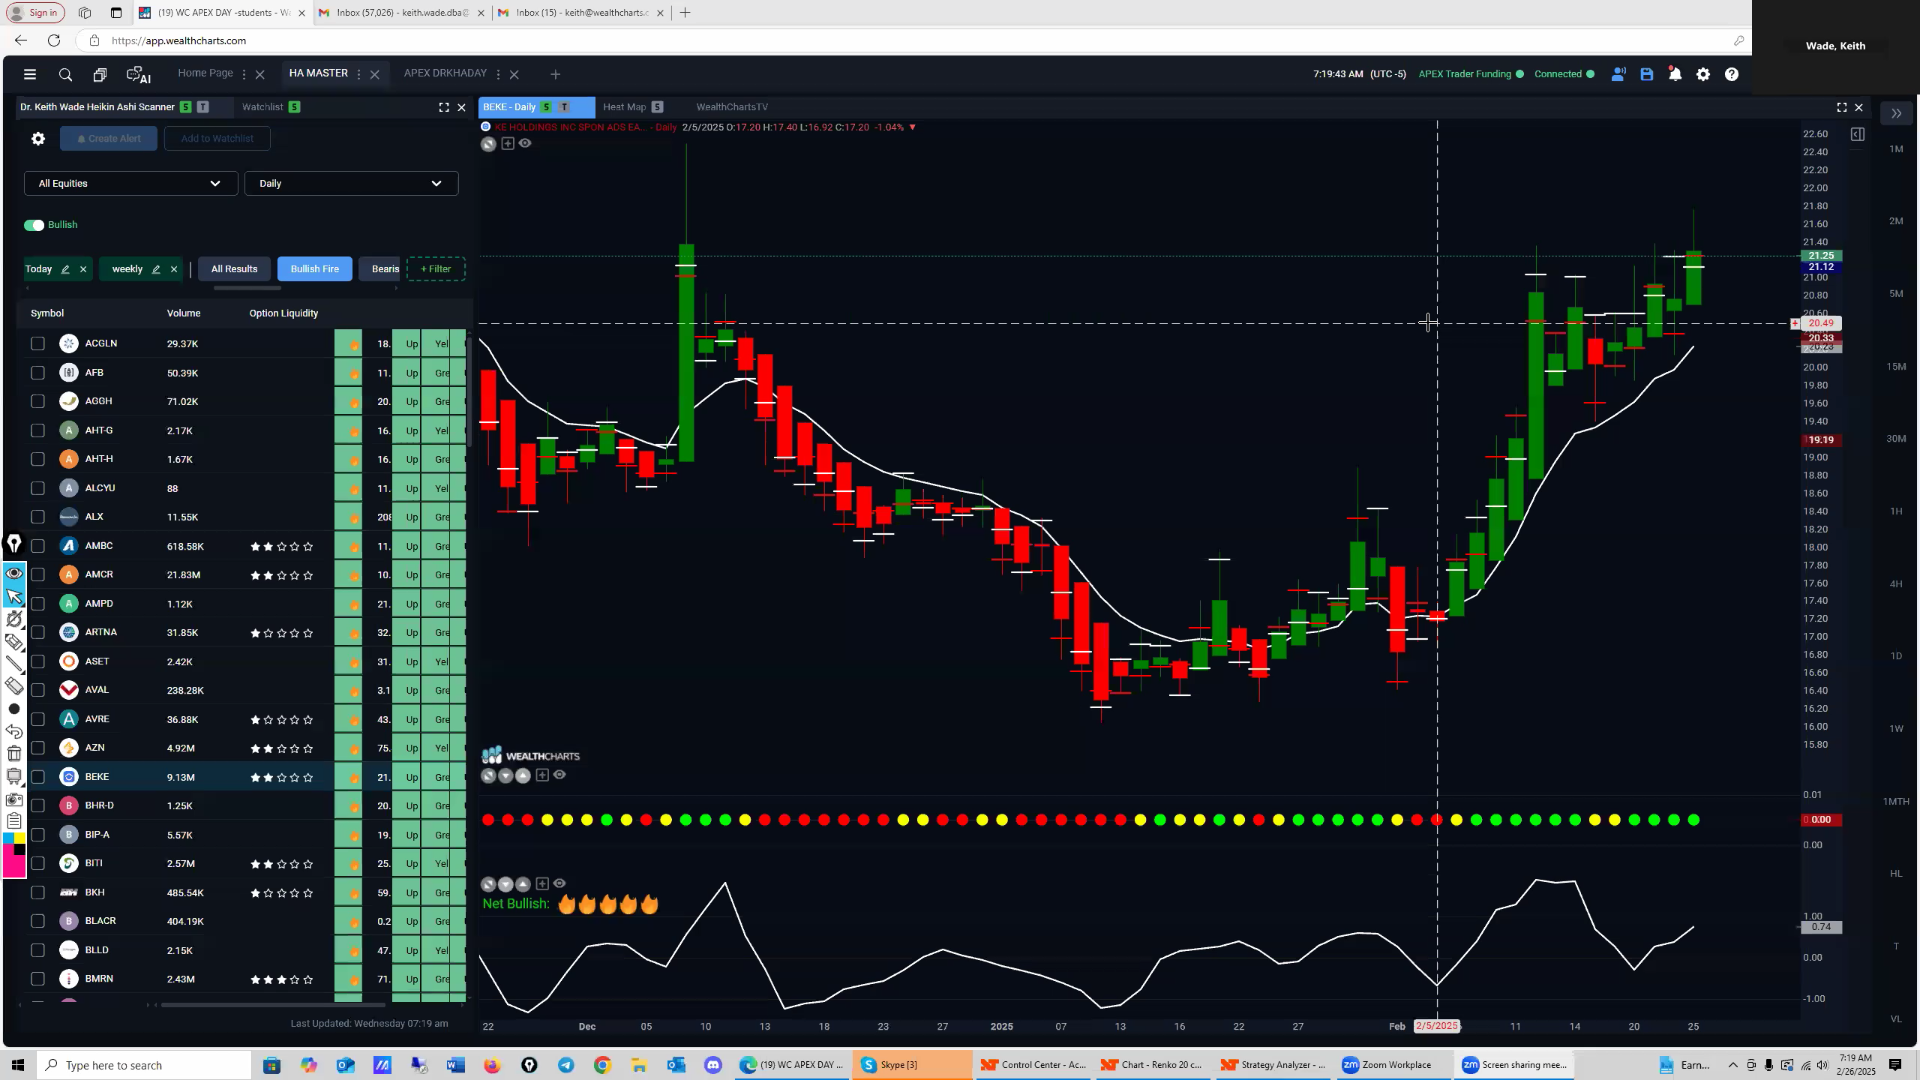Click the + Filter button
Screen dimensions: 1920x1080
[436, 269]
